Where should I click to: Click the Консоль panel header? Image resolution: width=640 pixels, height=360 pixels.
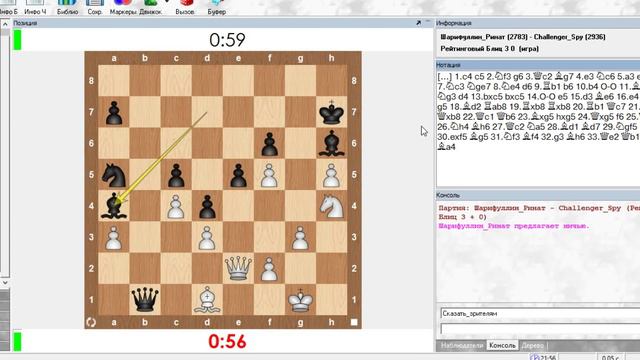coord(538,195)
